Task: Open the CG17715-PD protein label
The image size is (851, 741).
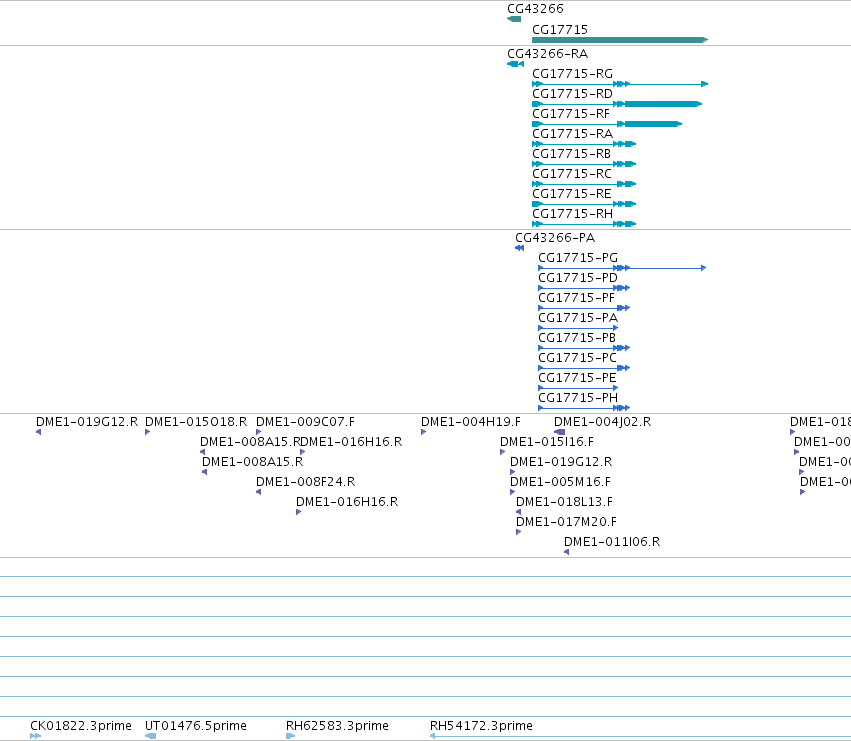Action: [577, 278]
